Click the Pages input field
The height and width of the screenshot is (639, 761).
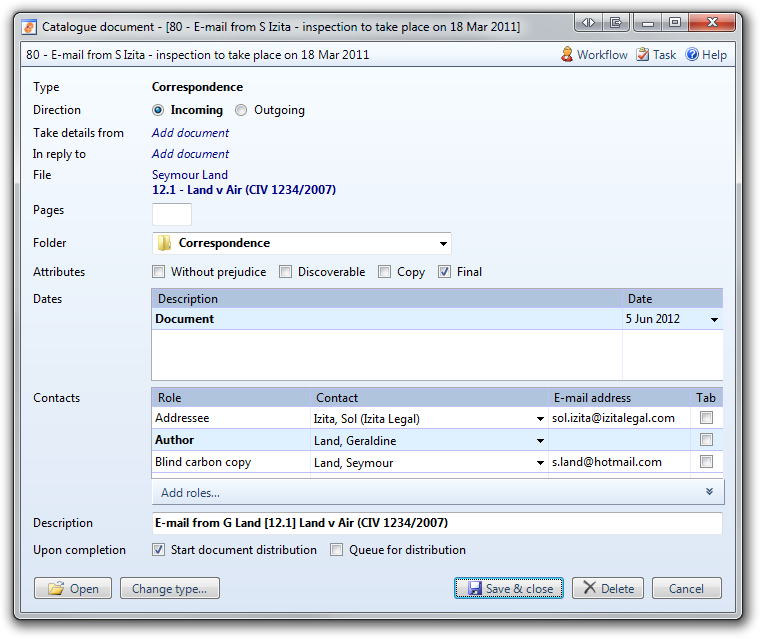click(172, 214)
